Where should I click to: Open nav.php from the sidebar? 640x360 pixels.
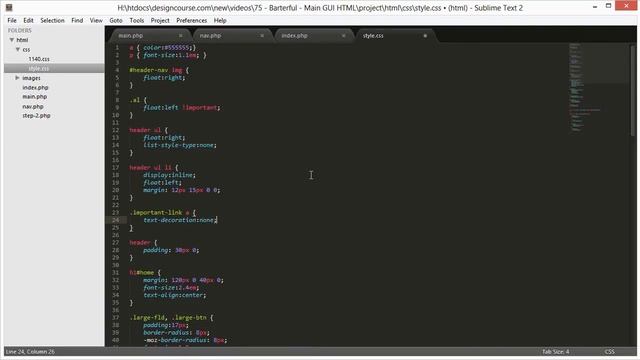tap(33, 107)
